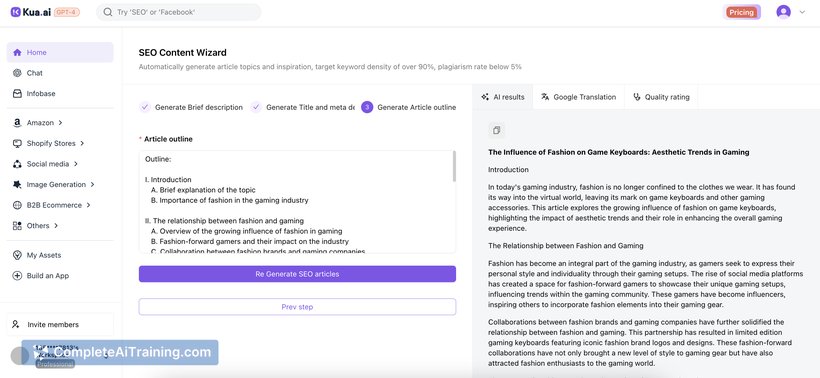Open the Chat menu item

pyautogui.click(x=60, y=73)
